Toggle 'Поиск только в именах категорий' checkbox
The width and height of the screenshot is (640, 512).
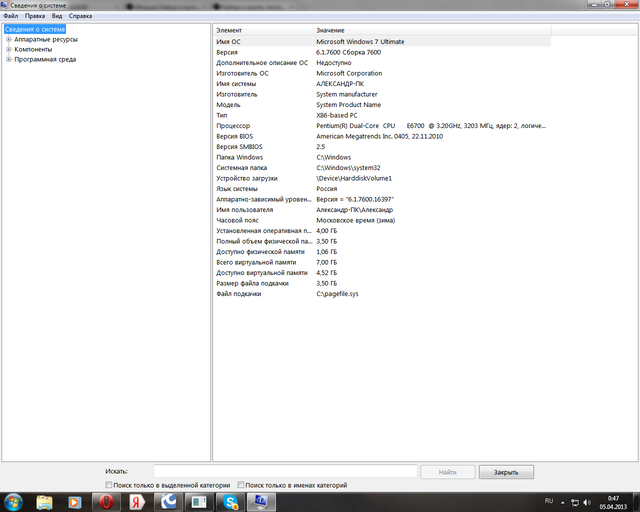[x=240, y=485]
